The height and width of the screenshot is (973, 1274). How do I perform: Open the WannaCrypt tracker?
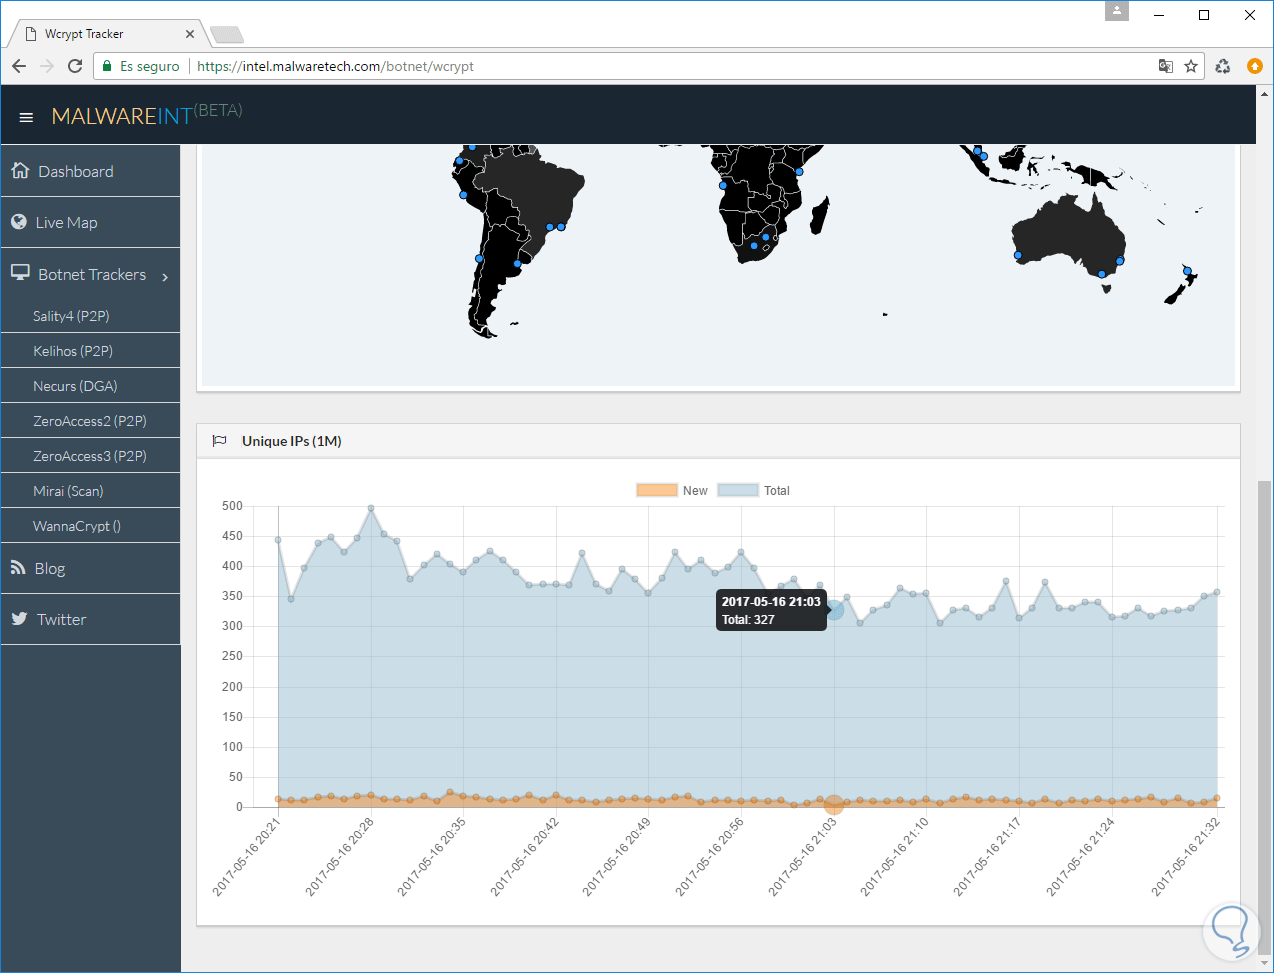point(77,526)
